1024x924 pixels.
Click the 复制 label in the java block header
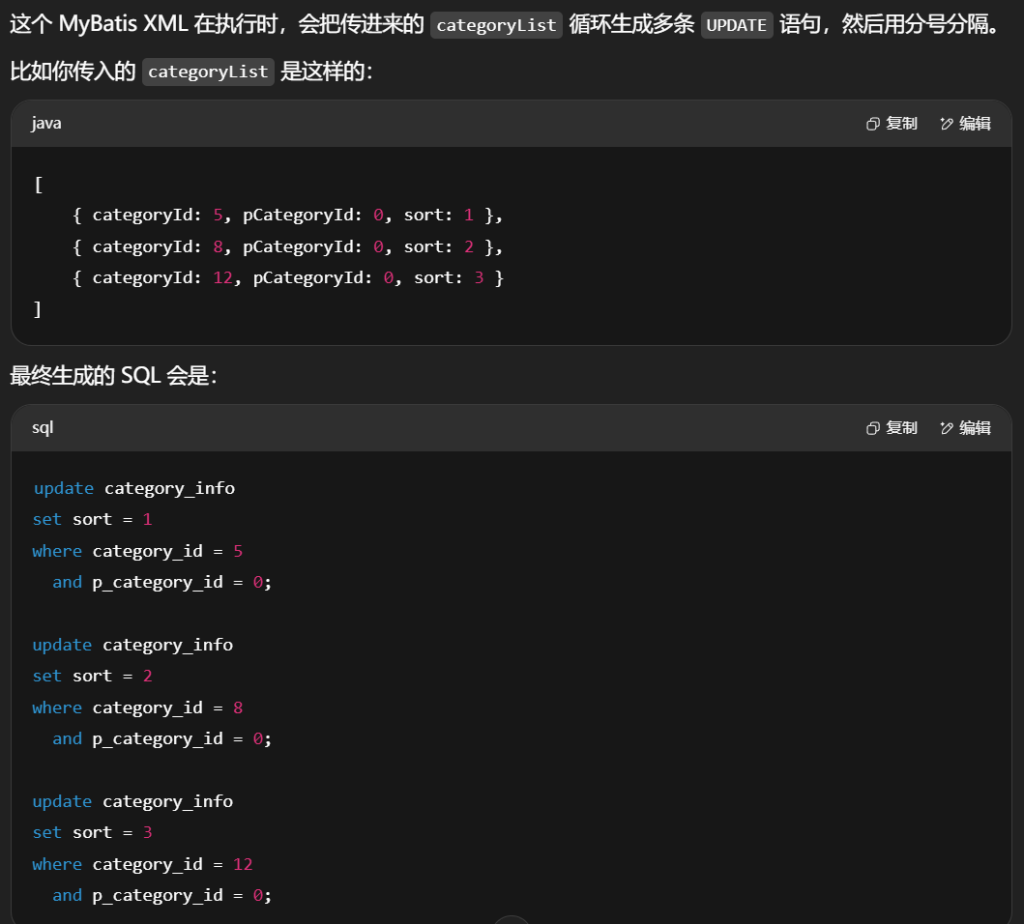(x=901, y=124)
